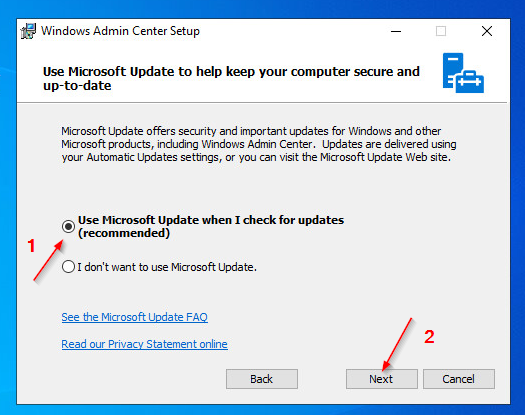Click the setup installer icon in title bar
Viewport: 525px width, 415px height.
[x=28, y=31]
